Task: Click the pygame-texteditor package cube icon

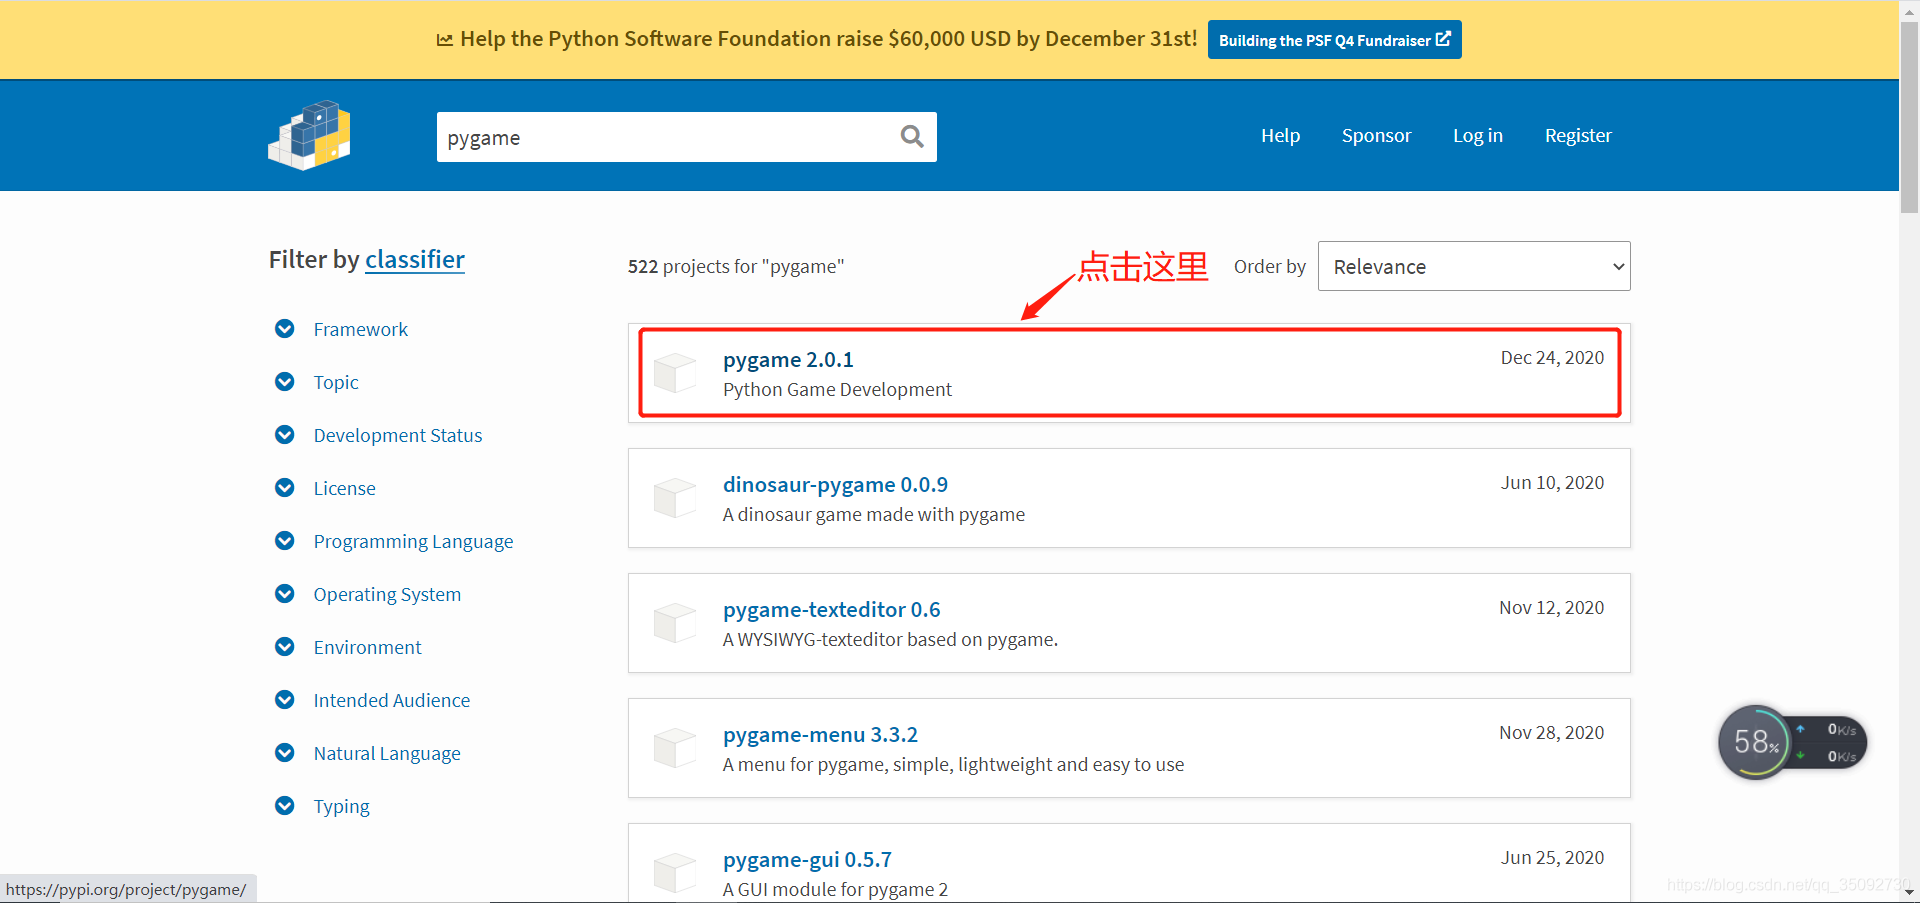Action: coord(675,623)
